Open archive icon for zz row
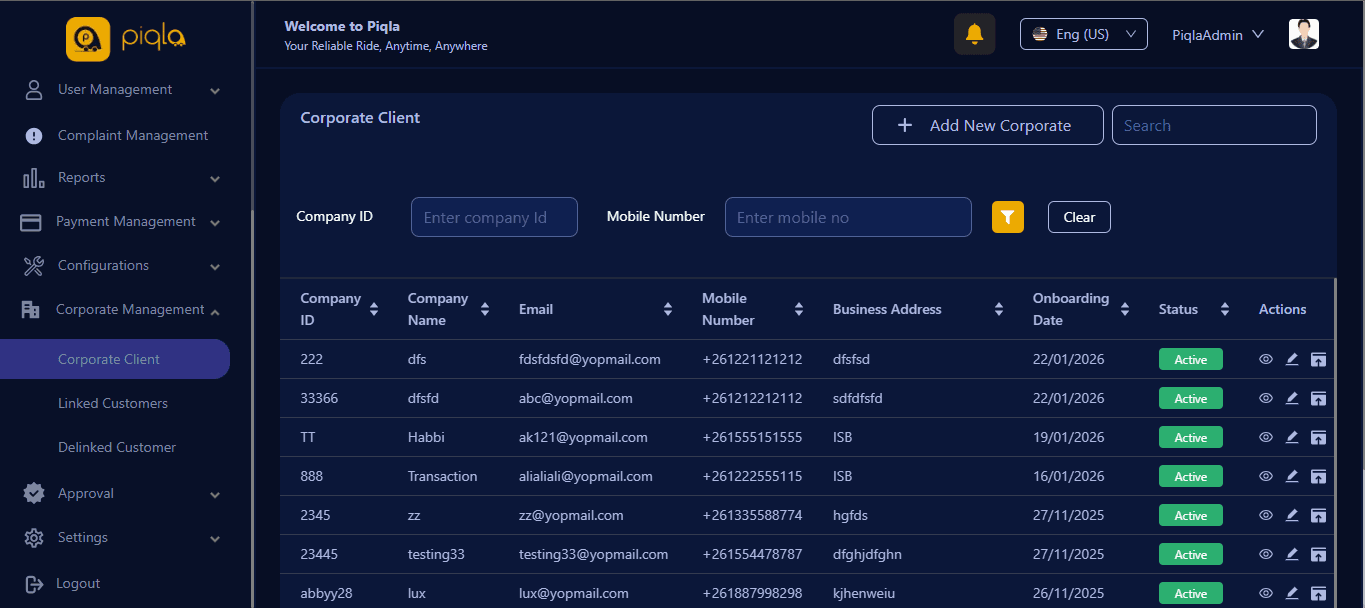Image resolution: width=1365 pixels, height=608 pixels. tap(1318, 515)
